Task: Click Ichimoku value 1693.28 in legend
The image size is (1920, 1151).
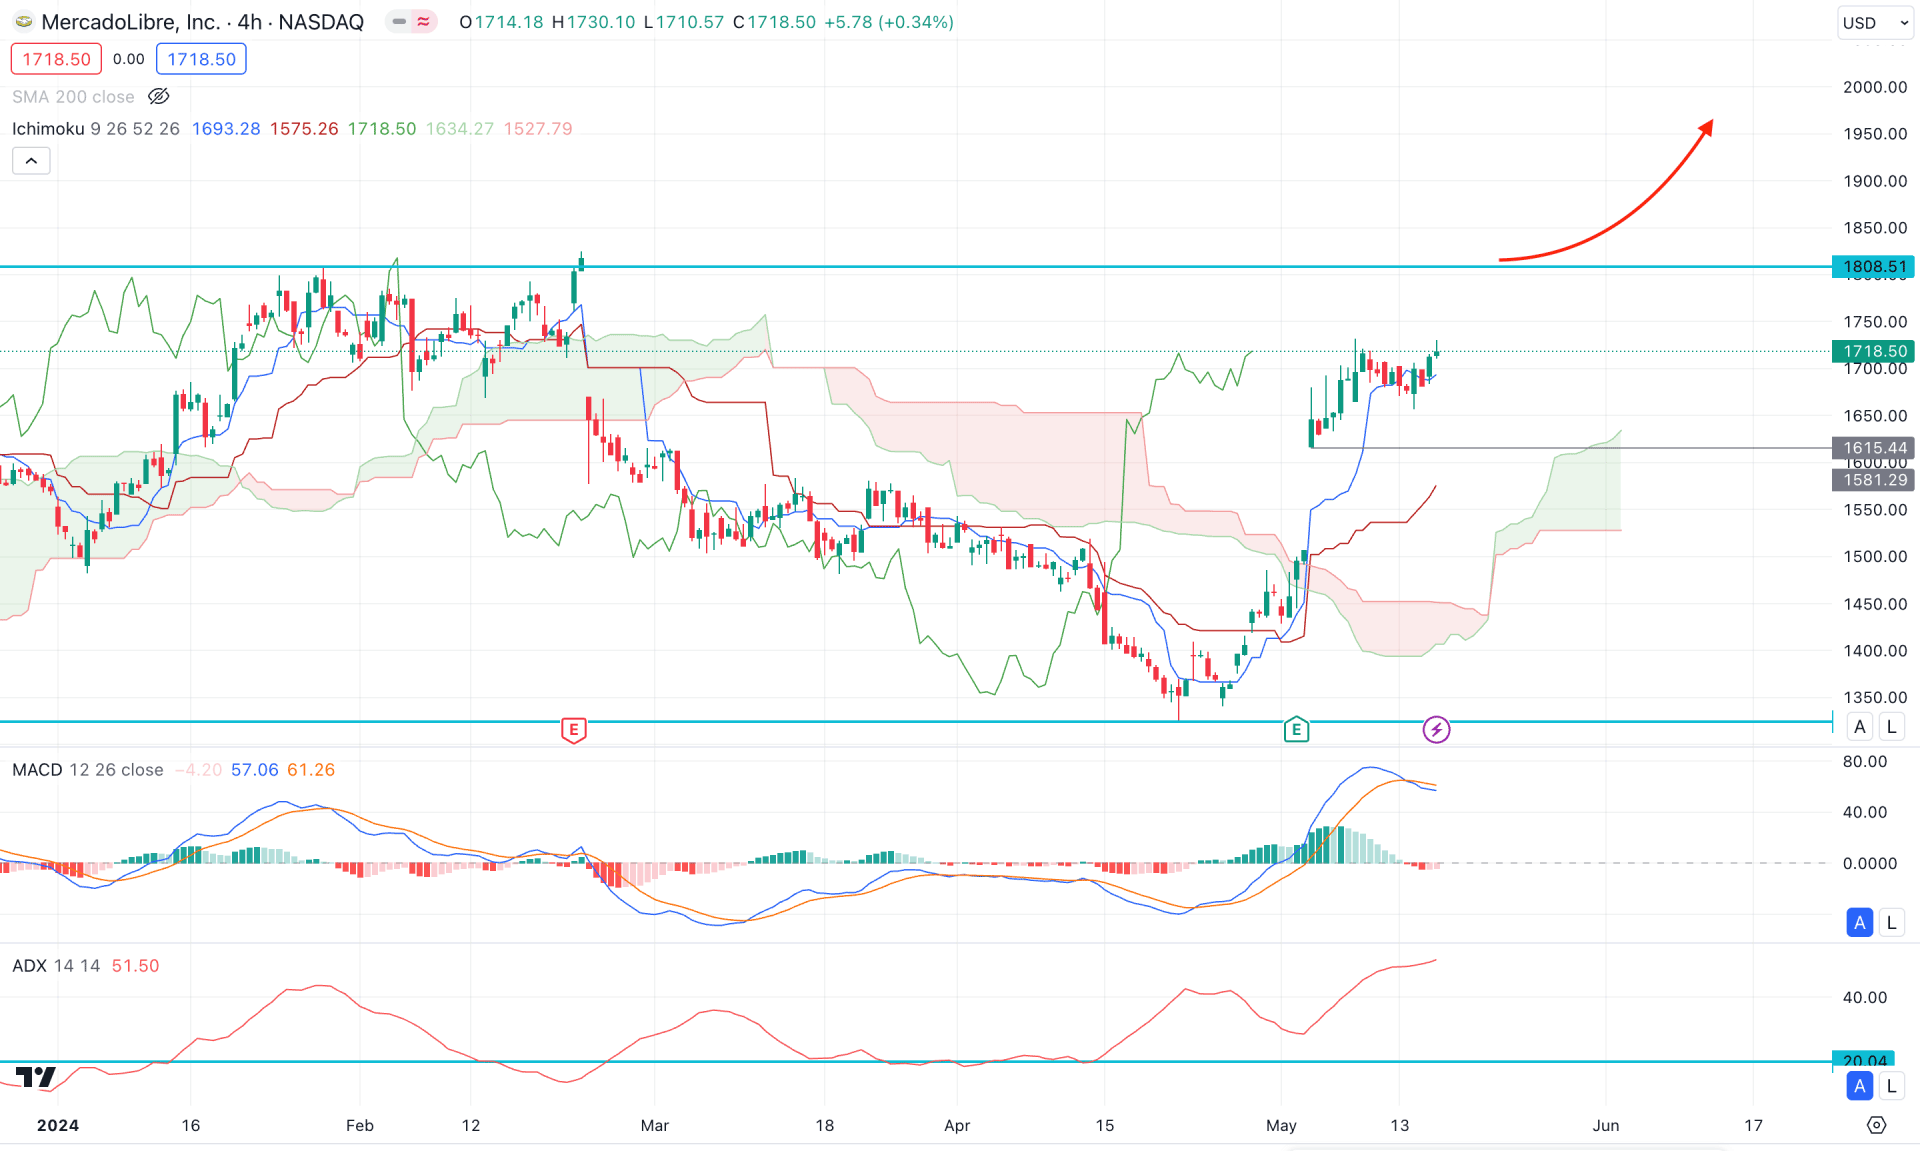Action: pyautogui.click(x=226, y=129)
